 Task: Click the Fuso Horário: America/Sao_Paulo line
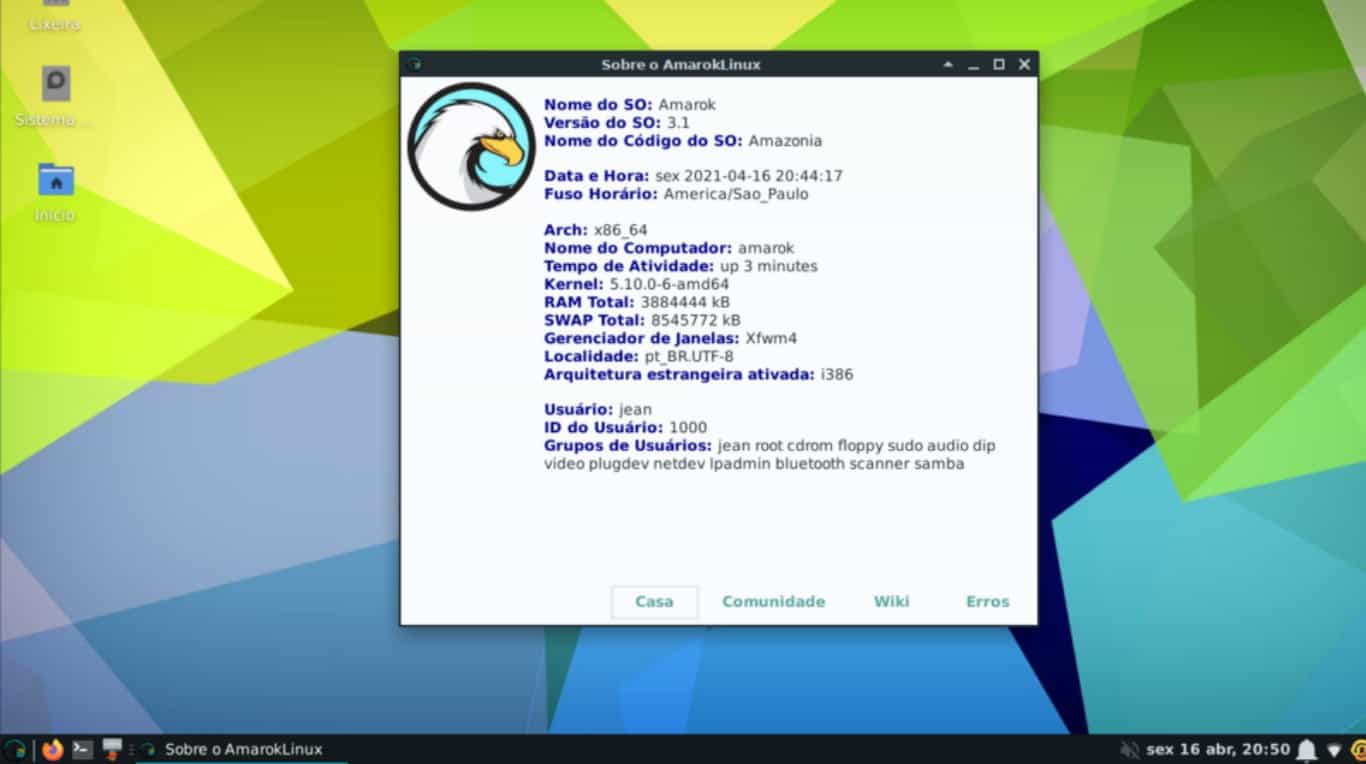pyautogui.click(x=675, y=194)
